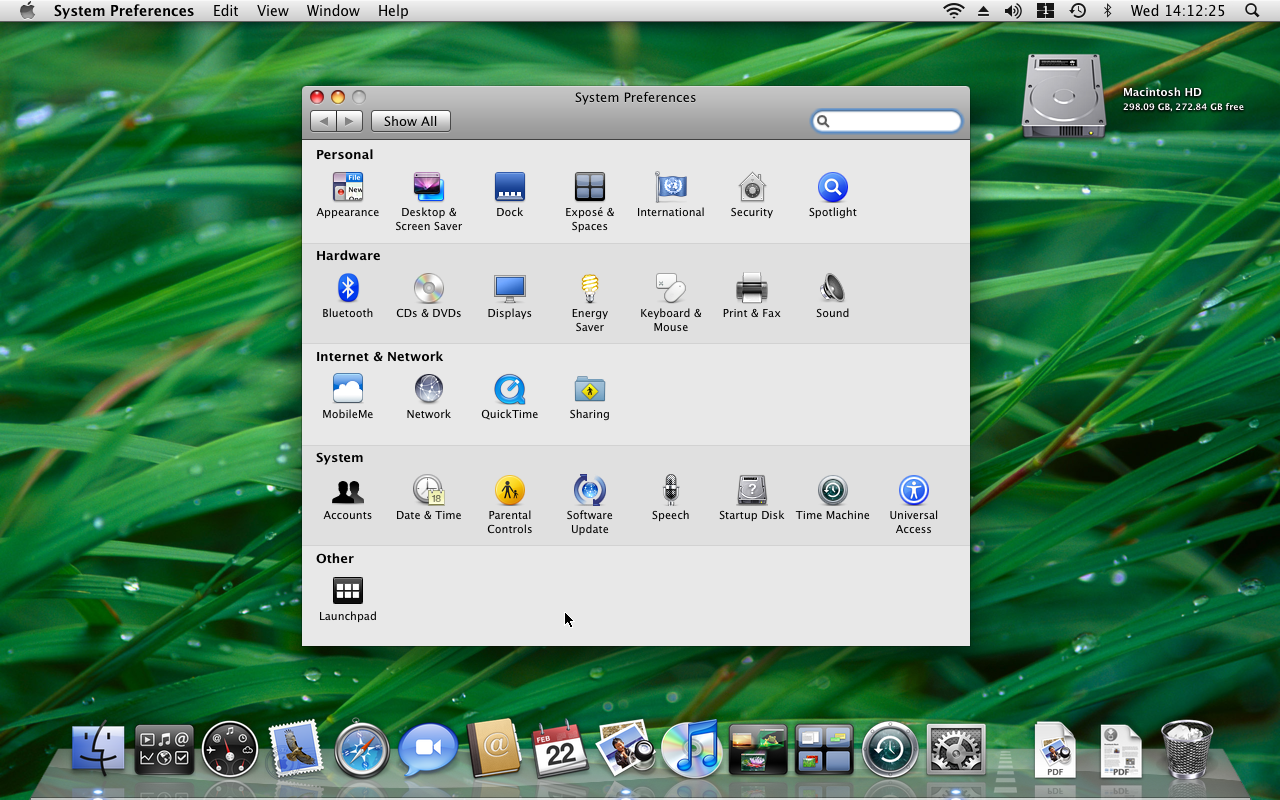Click the back navigation arrow
1280x800 pixels.
(x=323, y=121)
